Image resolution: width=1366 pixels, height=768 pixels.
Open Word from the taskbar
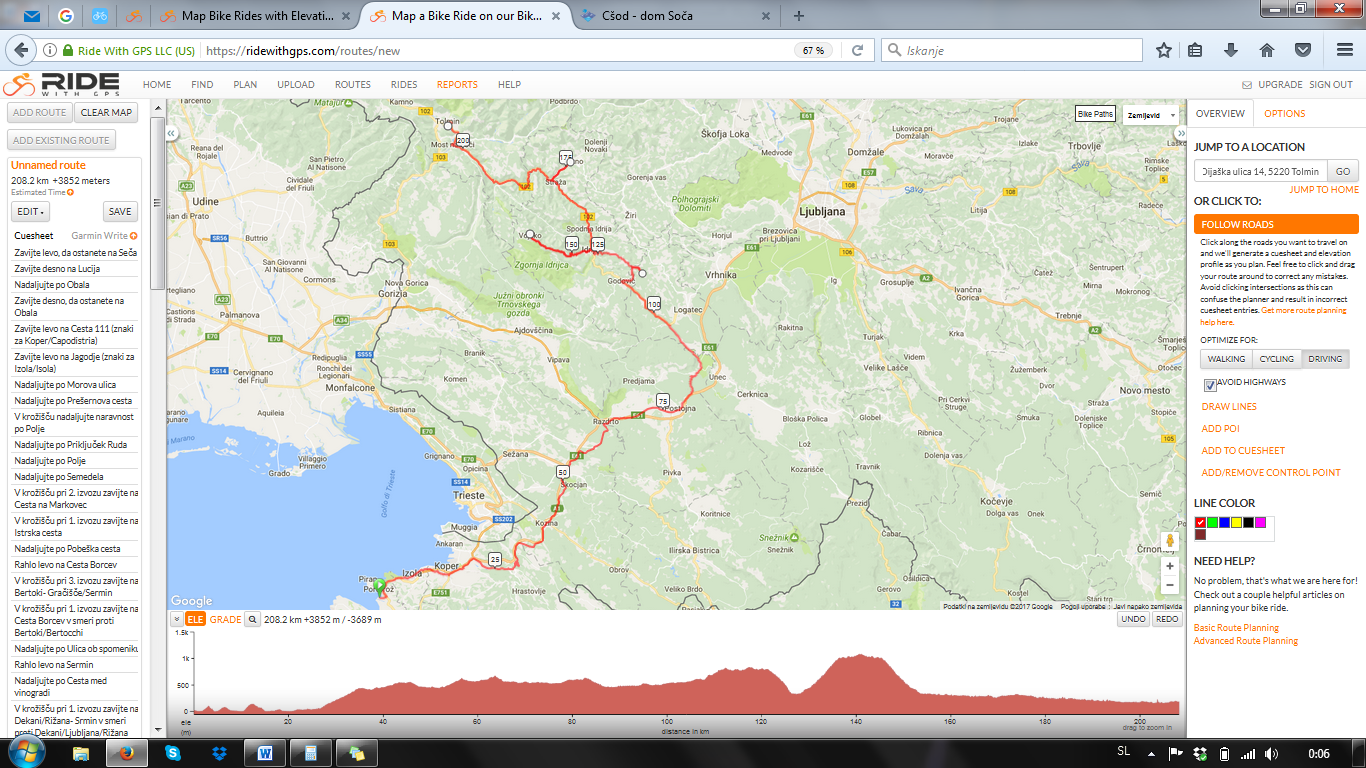click(265, 753)
